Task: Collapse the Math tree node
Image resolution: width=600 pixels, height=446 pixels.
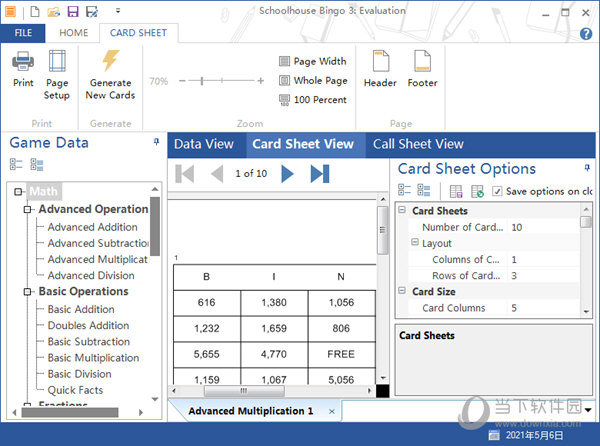Action: click(18, 191)
